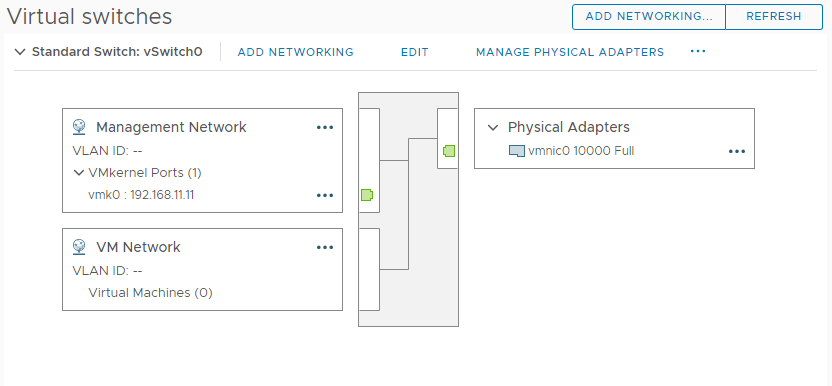This screenshot has height=386, width=832.
Task: Select the vmnic0 10000 Full adapter entry
Action: (581, 151)
